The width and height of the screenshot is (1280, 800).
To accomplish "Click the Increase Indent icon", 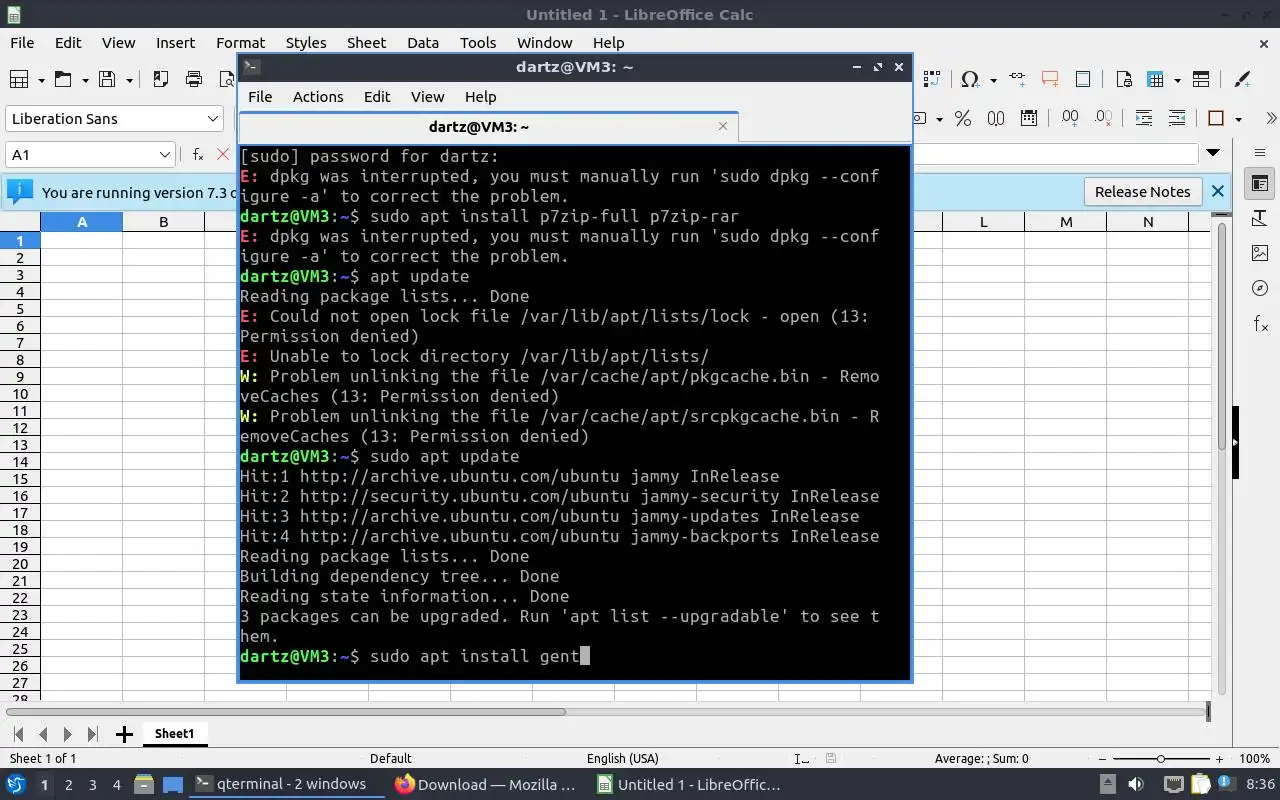I will (1144, 119).
